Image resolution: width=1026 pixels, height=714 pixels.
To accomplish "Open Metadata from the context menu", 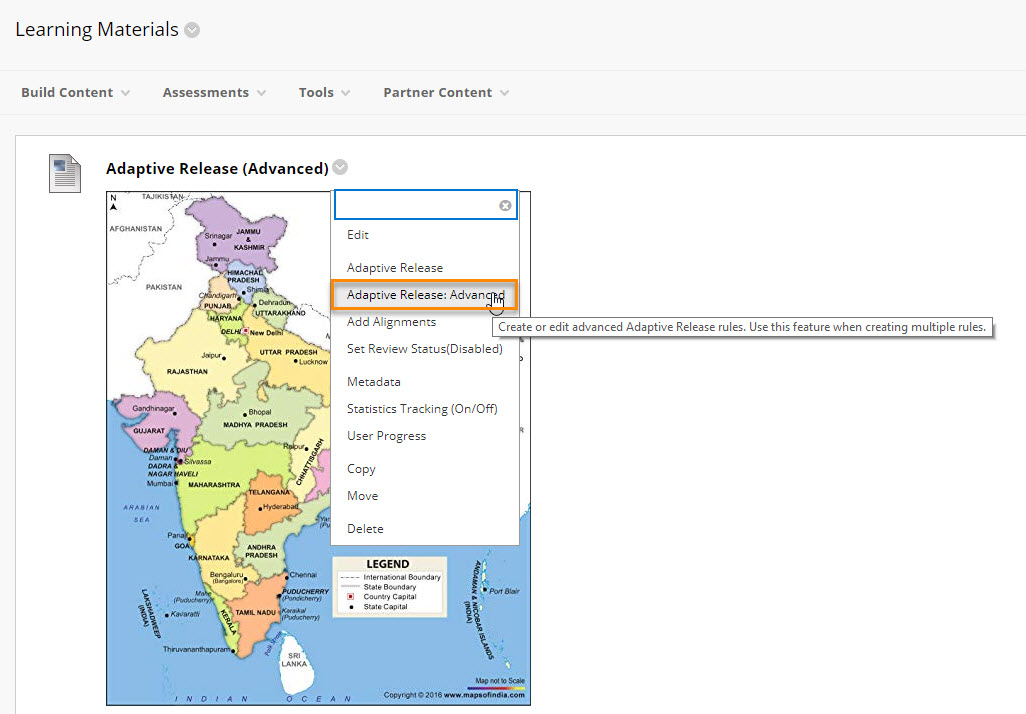I will tap(374, 382).
